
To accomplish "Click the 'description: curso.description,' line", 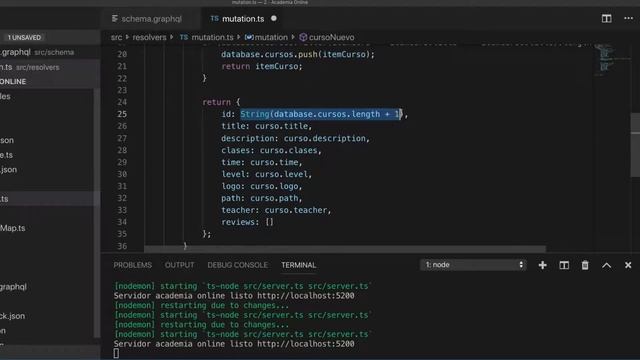I will coord(295,138).
